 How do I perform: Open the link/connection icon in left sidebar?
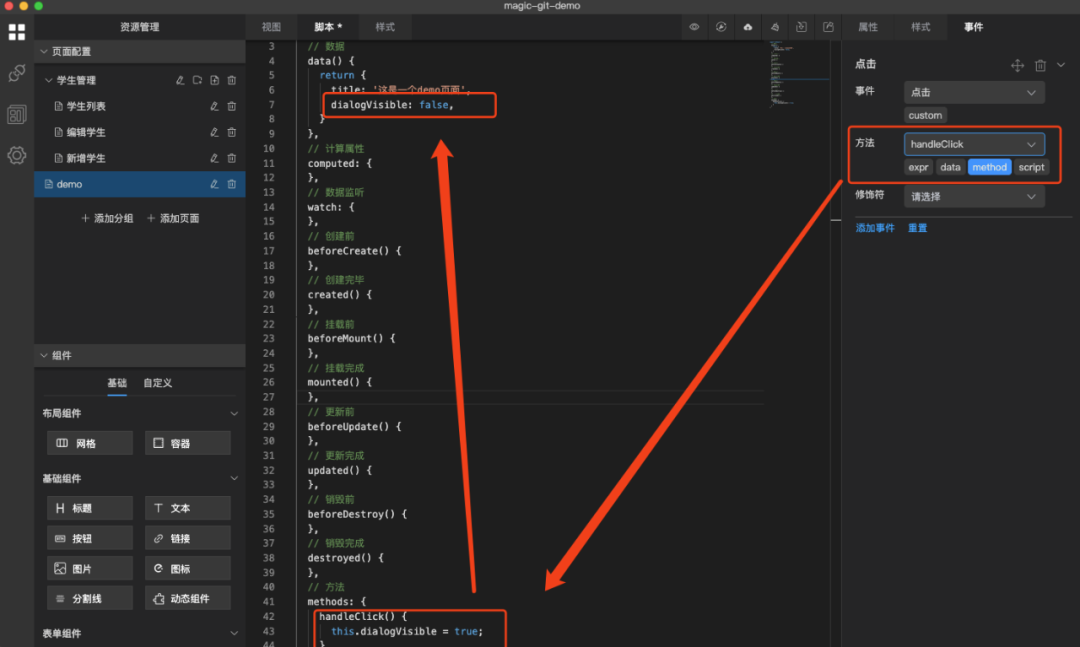[17, 73]
